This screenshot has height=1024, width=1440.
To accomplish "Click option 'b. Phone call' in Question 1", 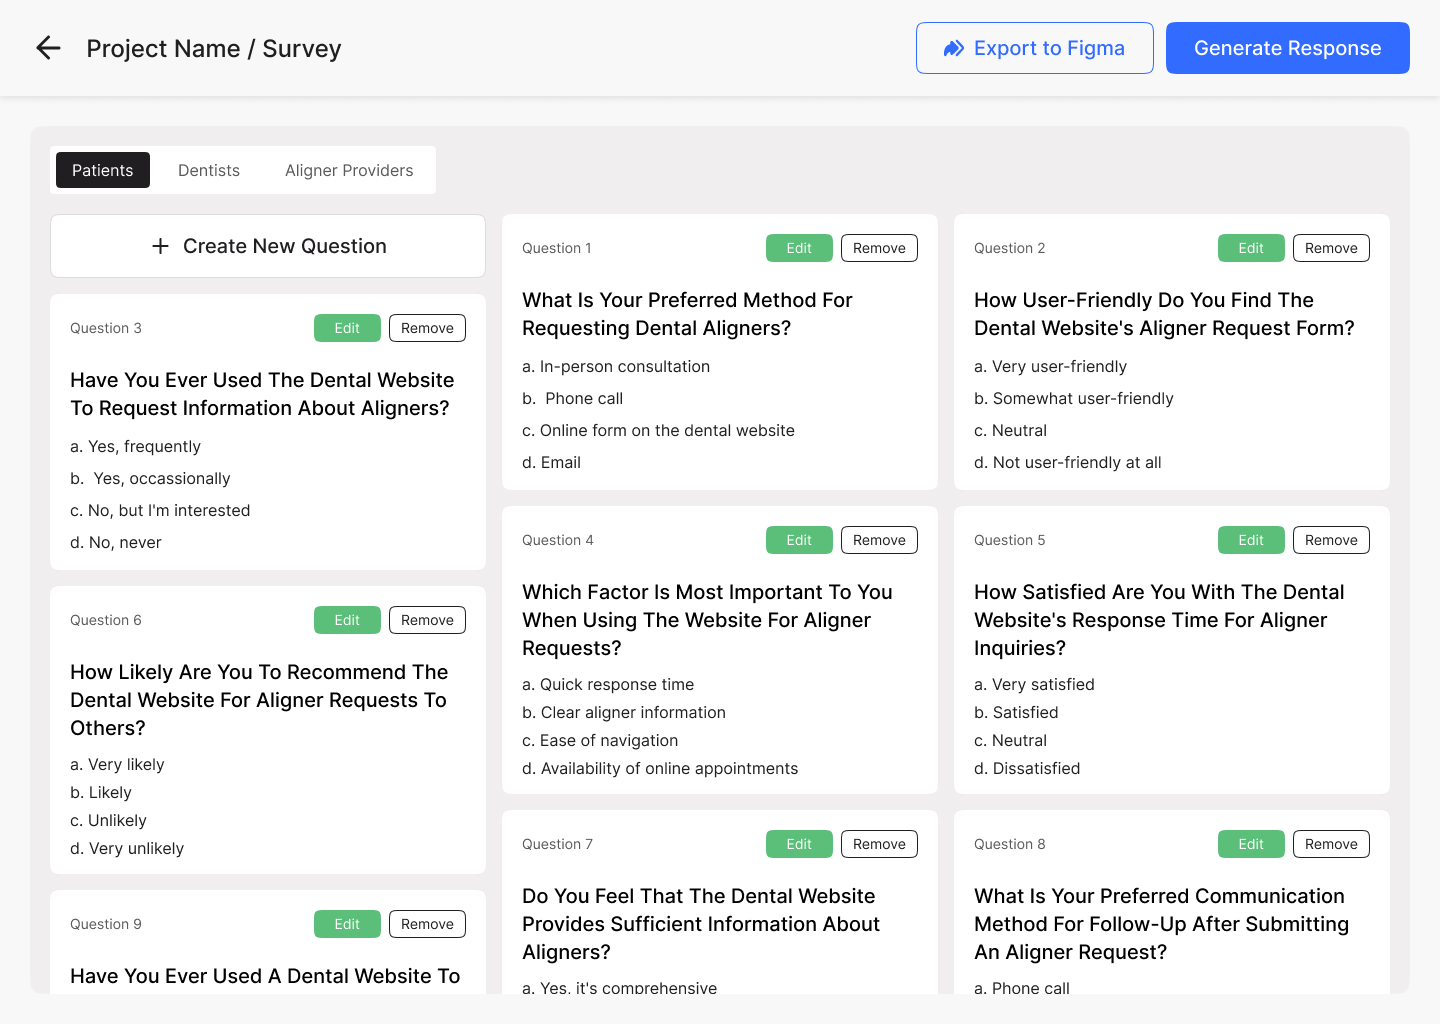I will [572, 399].
